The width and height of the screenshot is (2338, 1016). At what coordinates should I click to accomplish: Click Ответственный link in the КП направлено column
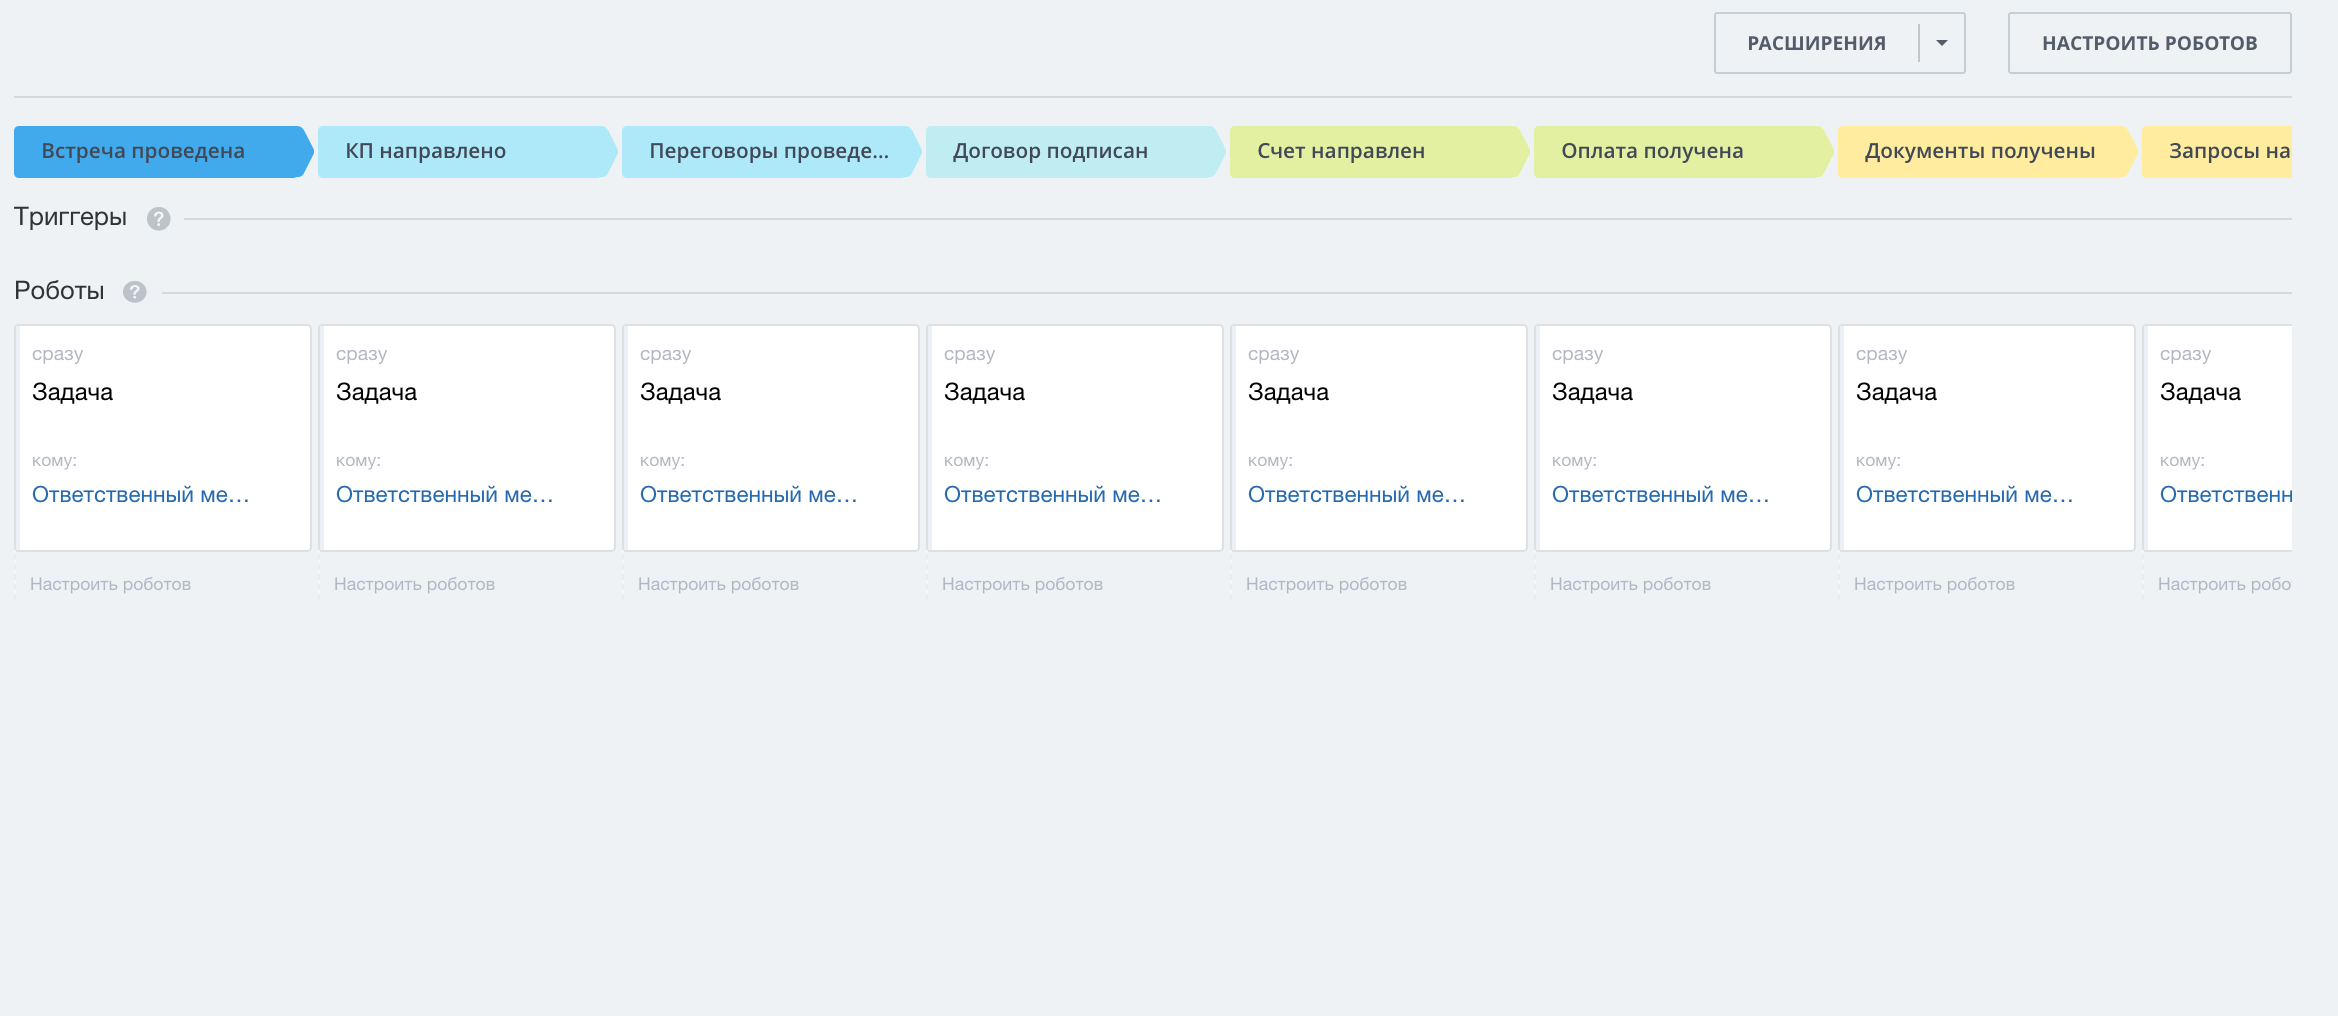coord(444,495)
